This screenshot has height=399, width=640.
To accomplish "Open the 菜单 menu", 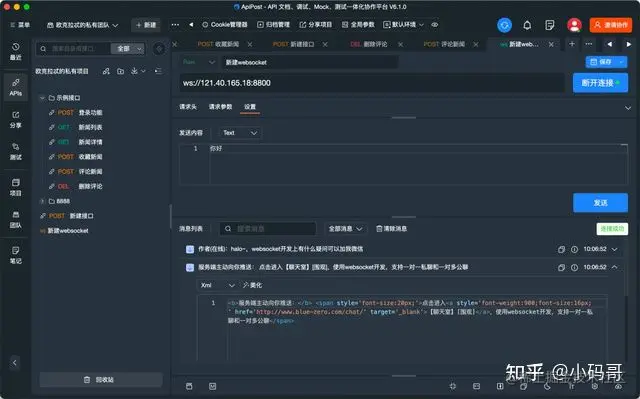I will point(20,25).
